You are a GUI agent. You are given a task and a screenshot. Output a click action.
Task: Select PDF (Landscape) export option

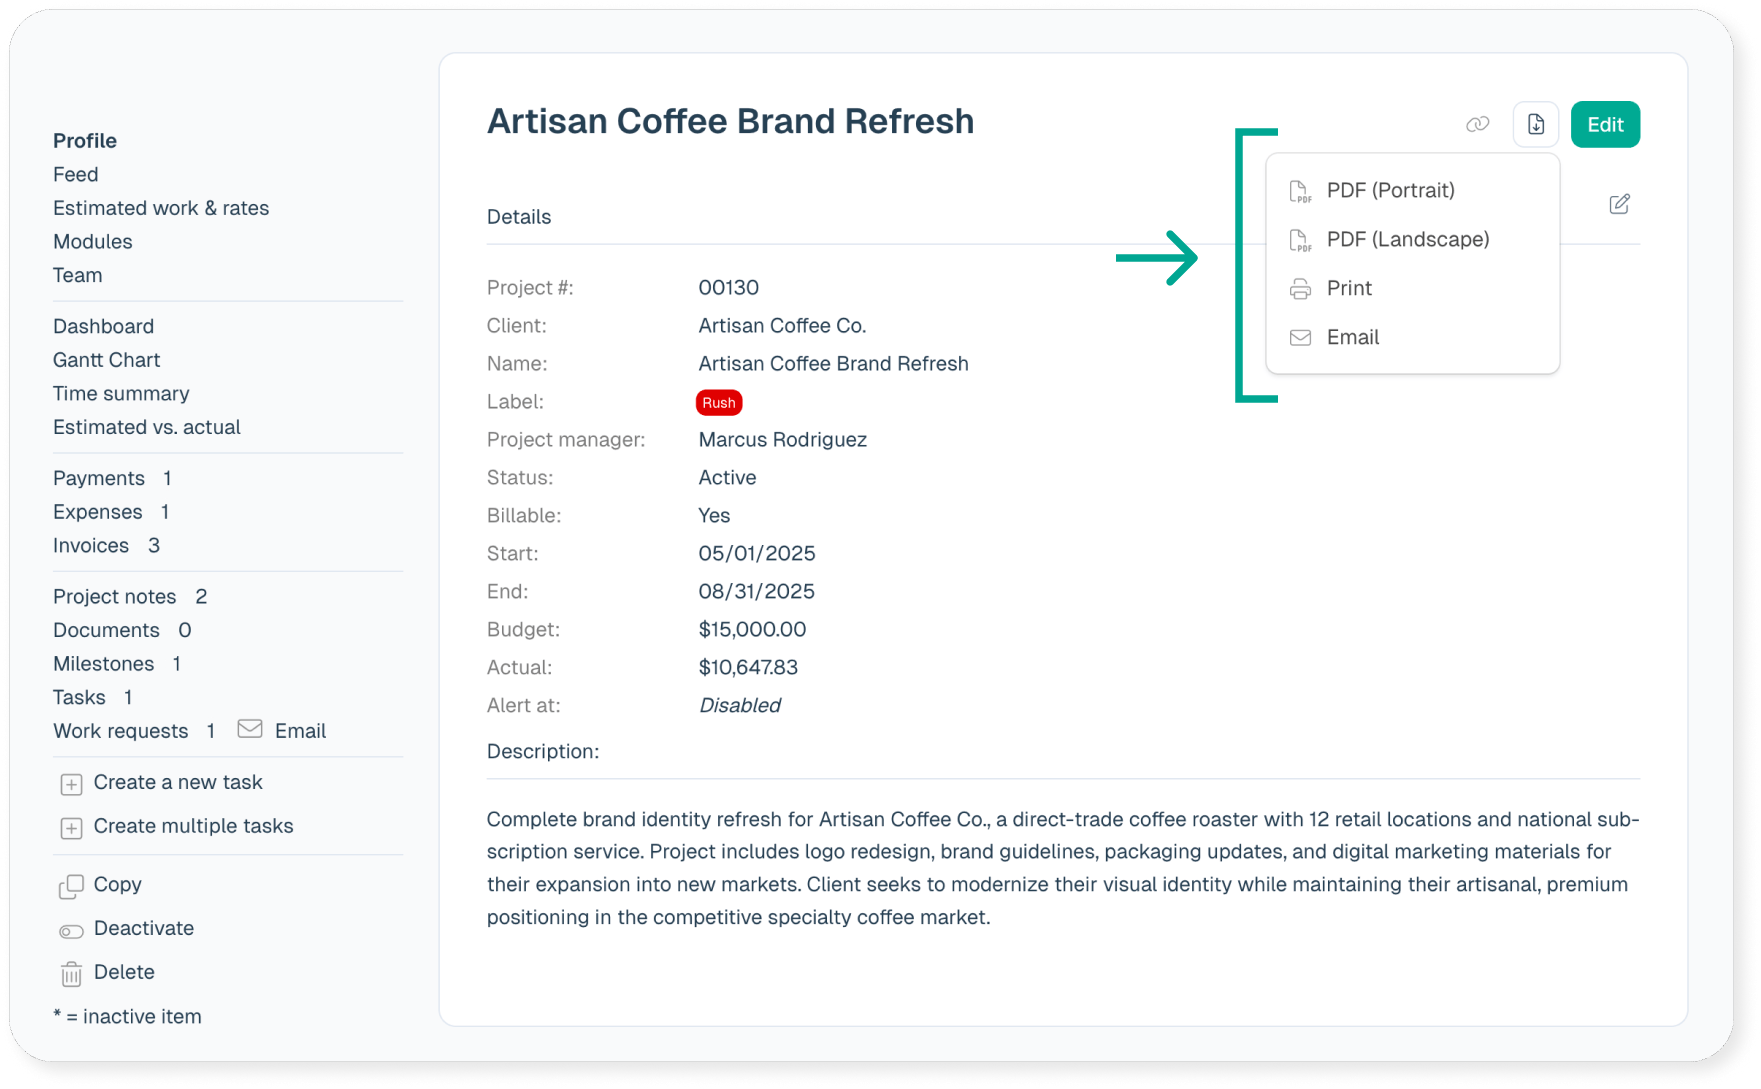coord(1407,240)
